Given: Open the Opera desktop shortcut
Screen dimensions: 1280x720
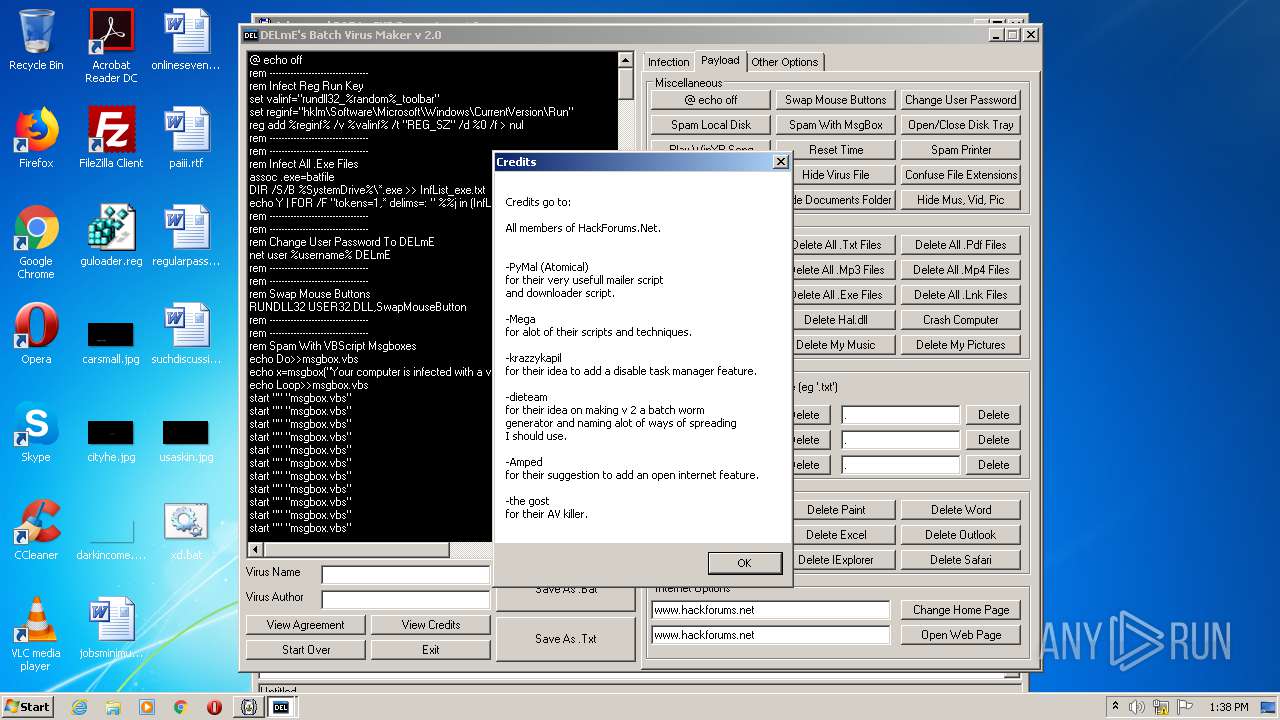Looking at the screenshot, I should click(x=36, y=334).
